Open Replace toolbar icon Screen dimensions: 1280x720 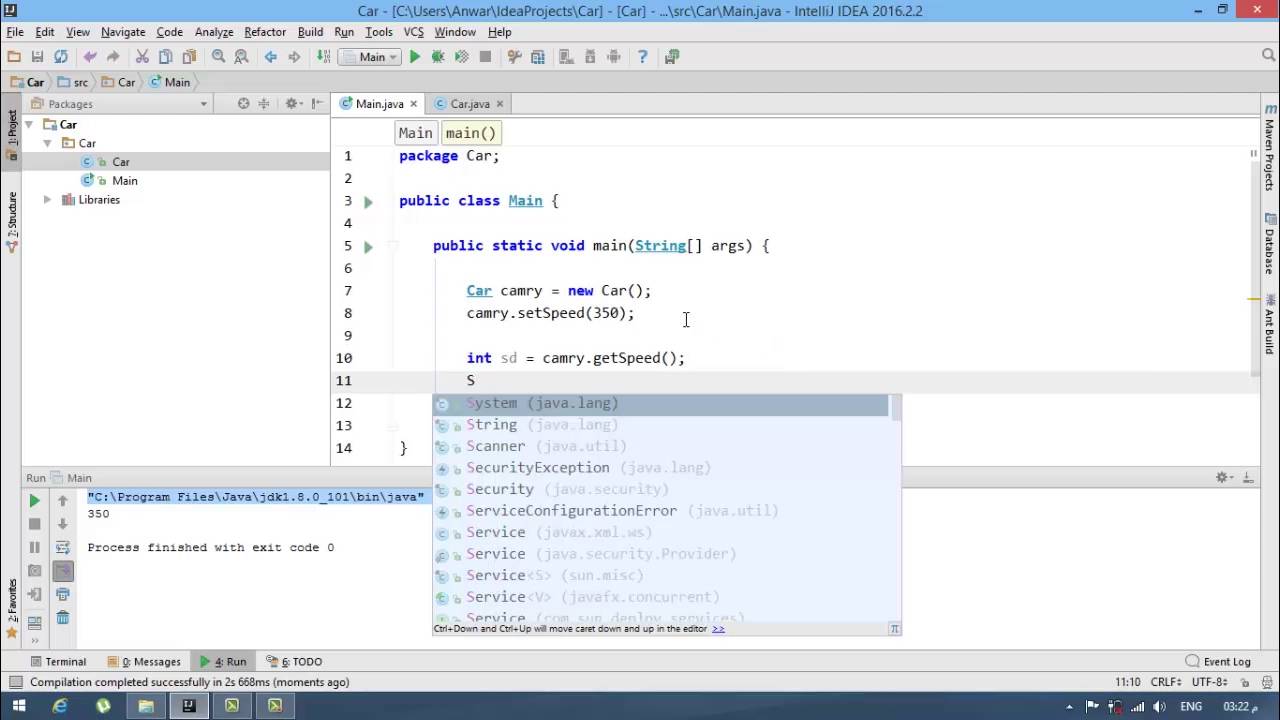point(241,57)
